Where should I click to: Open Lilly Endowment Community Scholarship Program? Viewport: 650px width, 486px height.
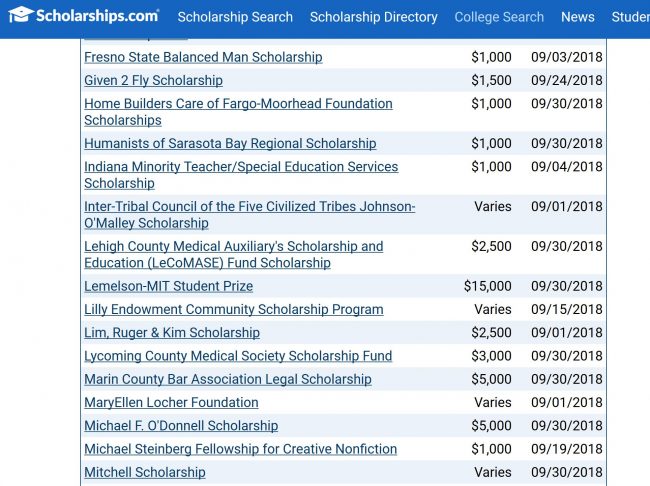233,310
